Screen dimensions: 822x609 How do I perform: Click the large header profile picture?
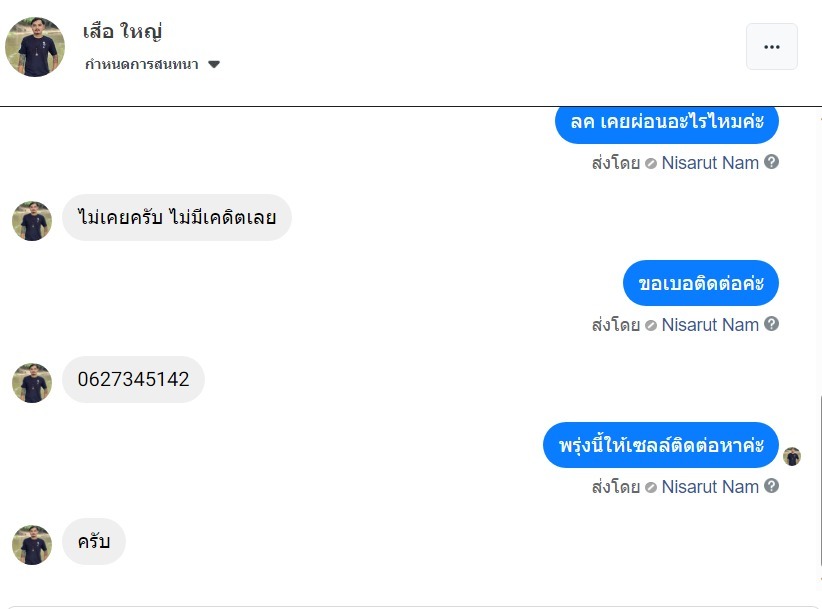coord(35,47)
